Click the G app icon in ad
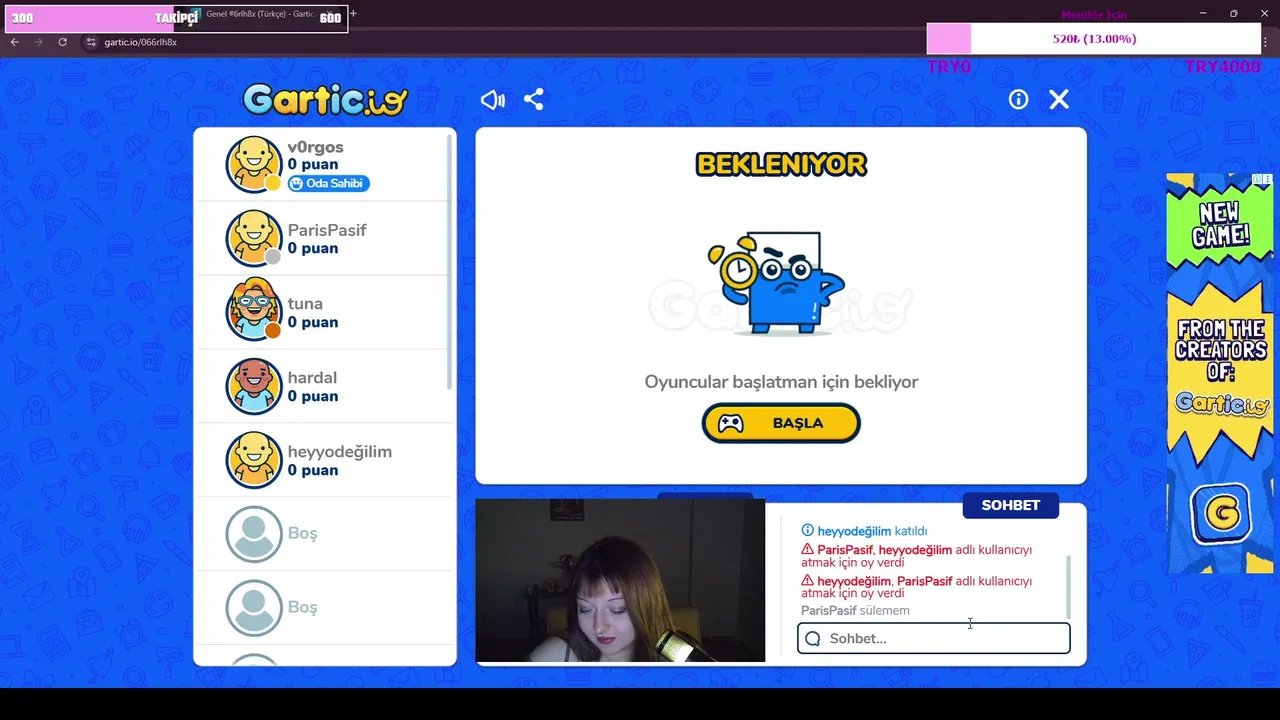Viewport: 1280px width, 720px height. coord(1220,514)
